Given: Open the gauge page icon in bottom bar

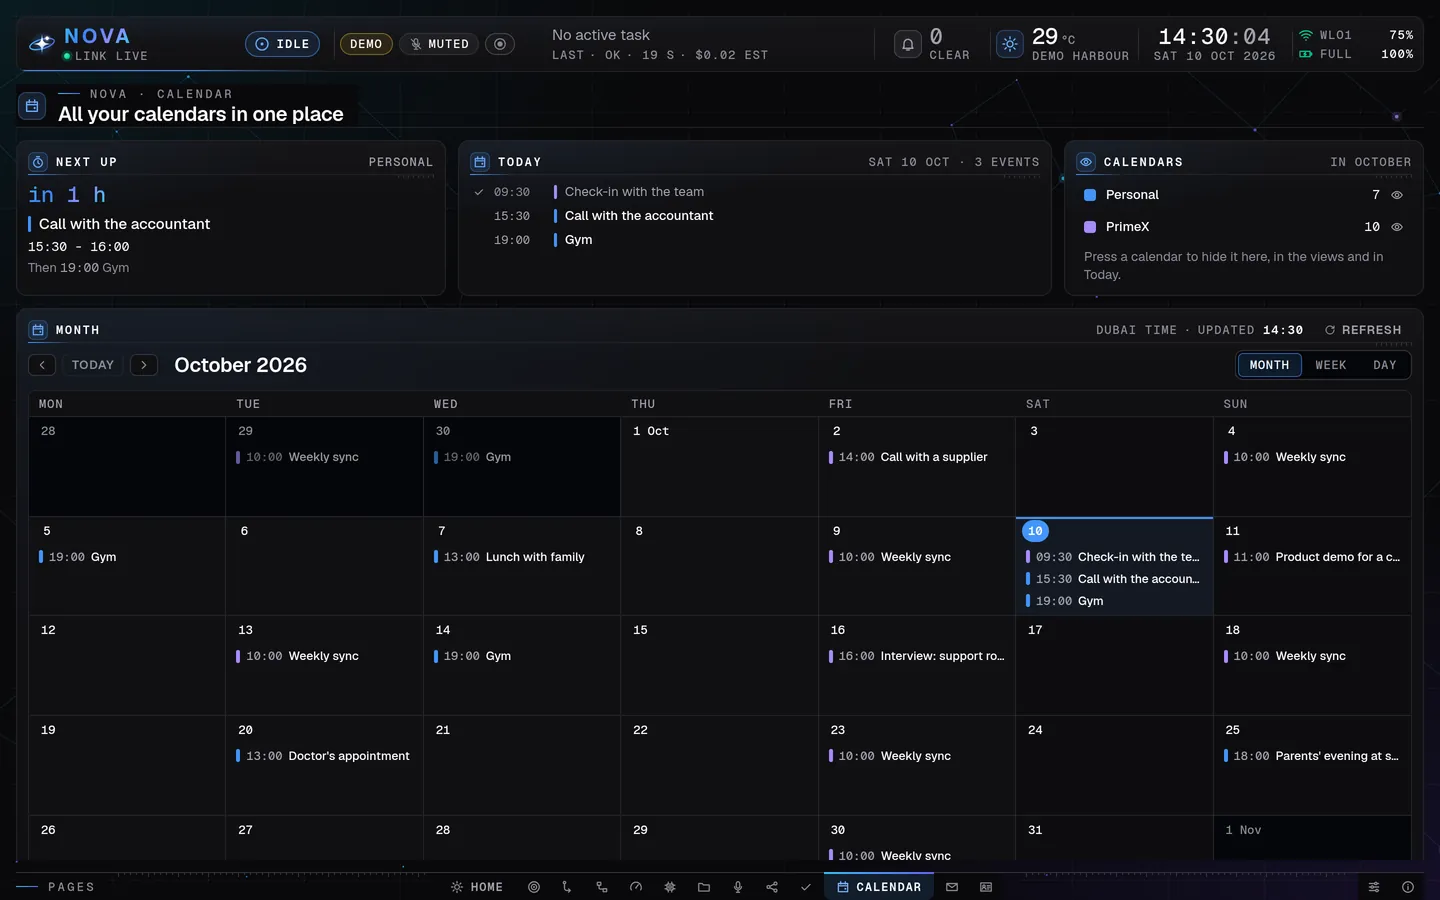Looking at the screenshot, I should (x=636, y=887).
